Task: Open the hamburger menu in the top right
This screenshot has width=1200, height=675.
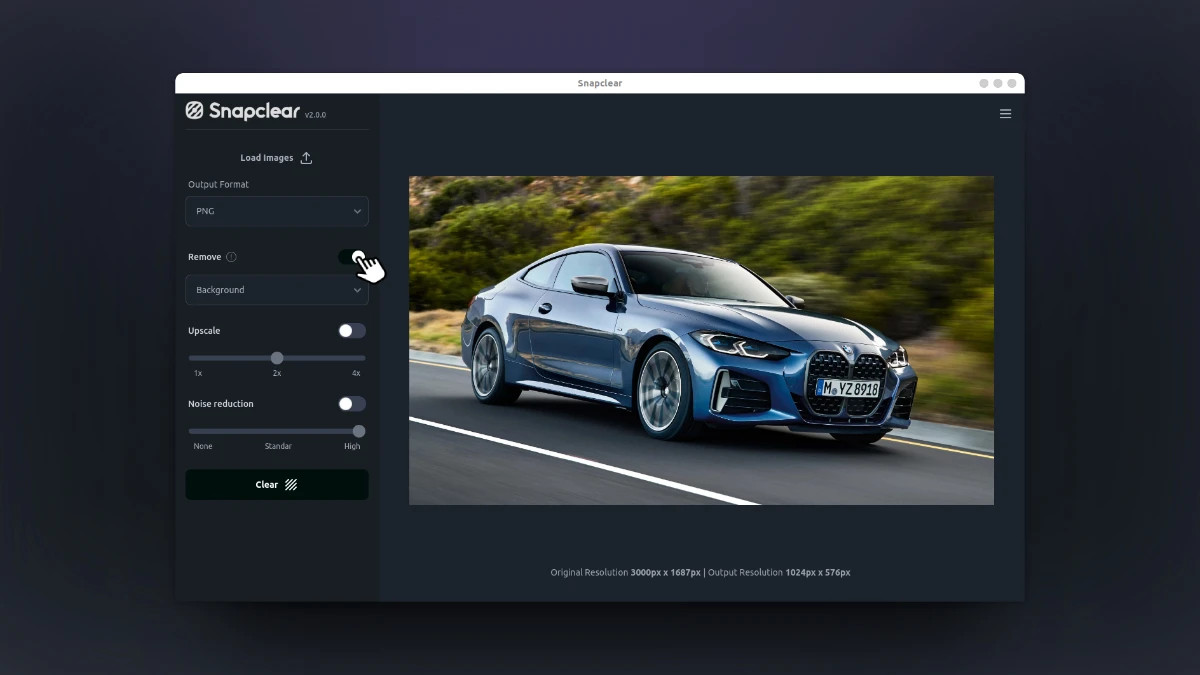Action: click(x=1005, y=114)
